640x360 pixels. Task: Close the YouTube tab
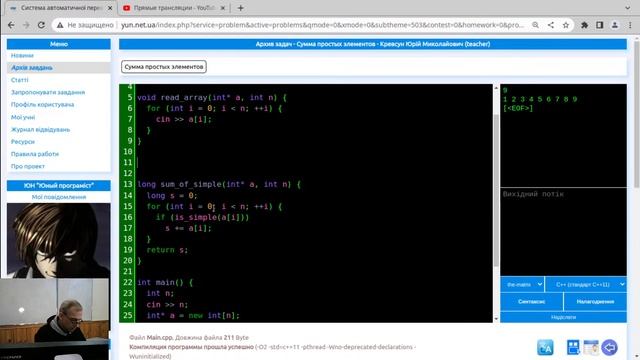223,8
